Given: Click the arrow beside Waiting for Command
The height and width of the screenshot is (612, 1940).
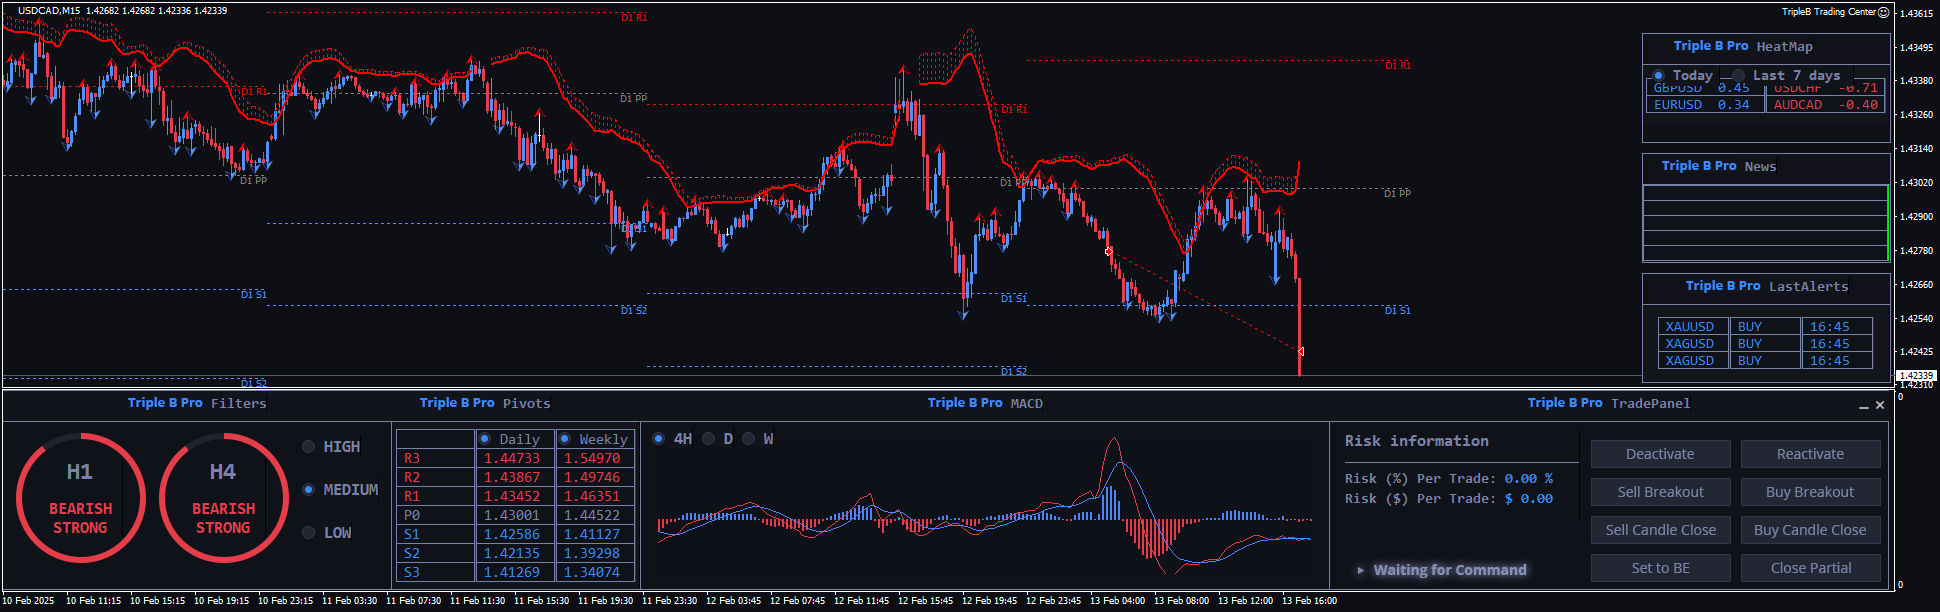Looking at the screenshot, I should point(1360,570).
